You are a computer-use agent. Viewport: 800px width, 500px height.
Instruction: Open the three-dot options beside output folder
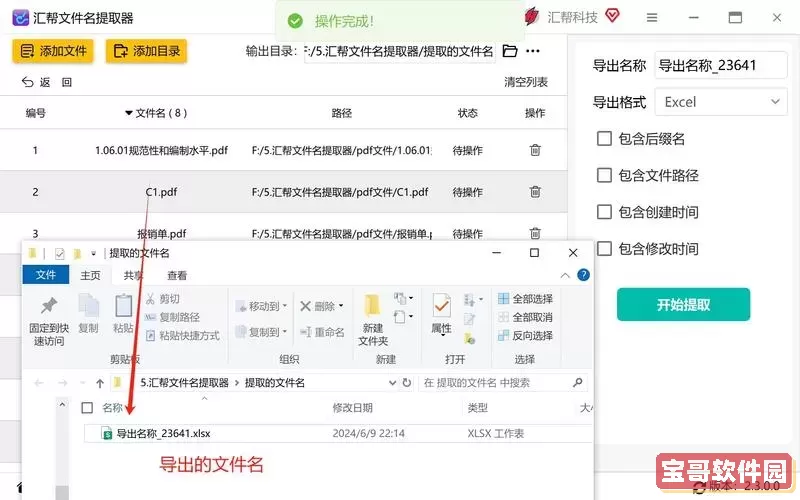(533, 51)
